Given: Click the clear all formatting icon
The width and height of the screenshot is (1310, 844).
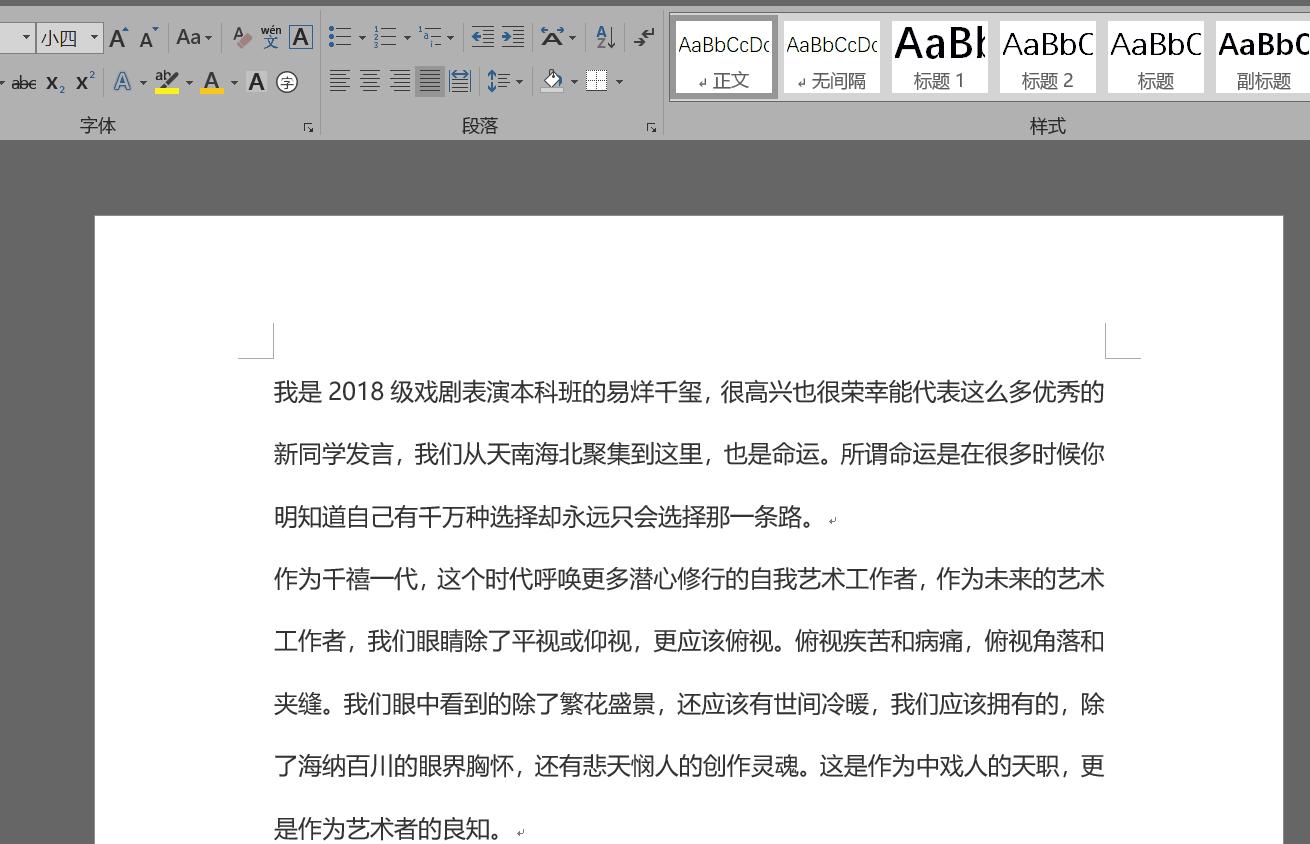Looking at the screenshot, I should [x=241, y=37].
